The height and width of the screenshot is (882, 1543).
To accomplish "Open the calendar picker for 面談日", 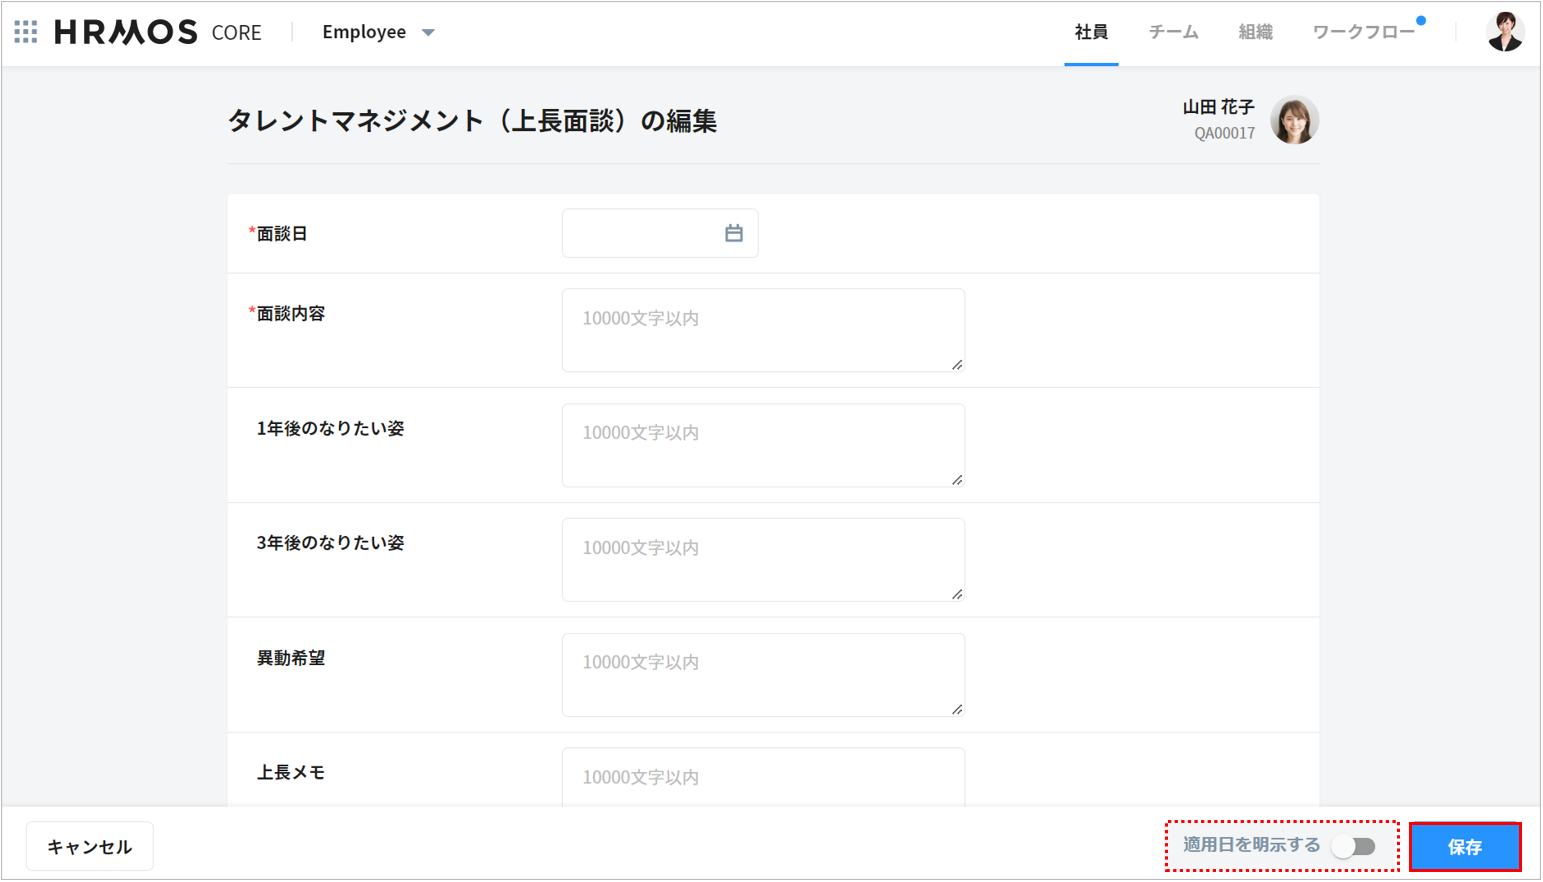I will [733, 233].
